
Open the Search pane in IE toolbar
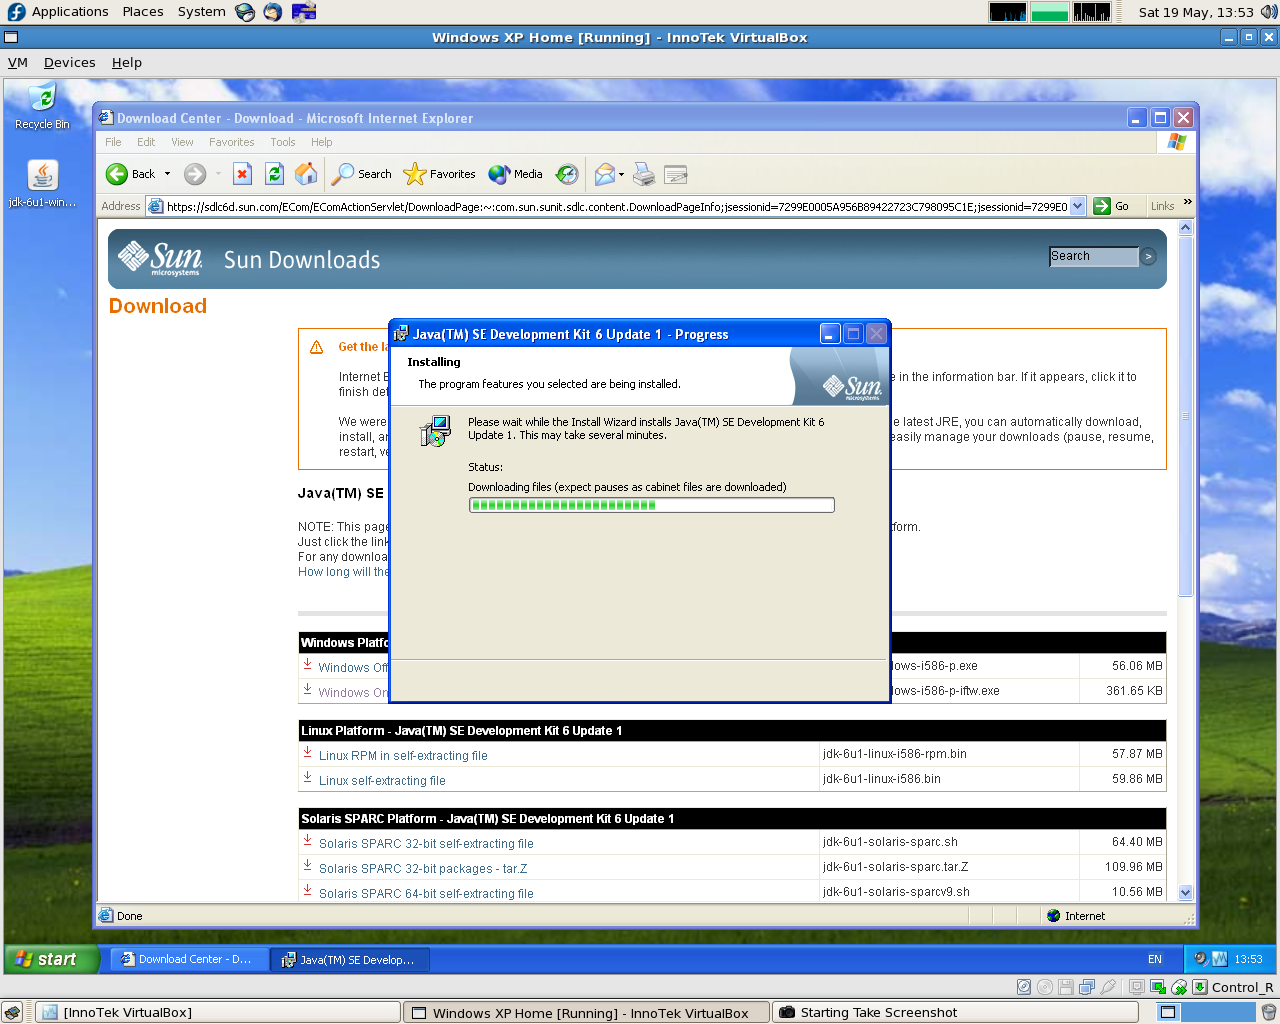coord(362,174)
